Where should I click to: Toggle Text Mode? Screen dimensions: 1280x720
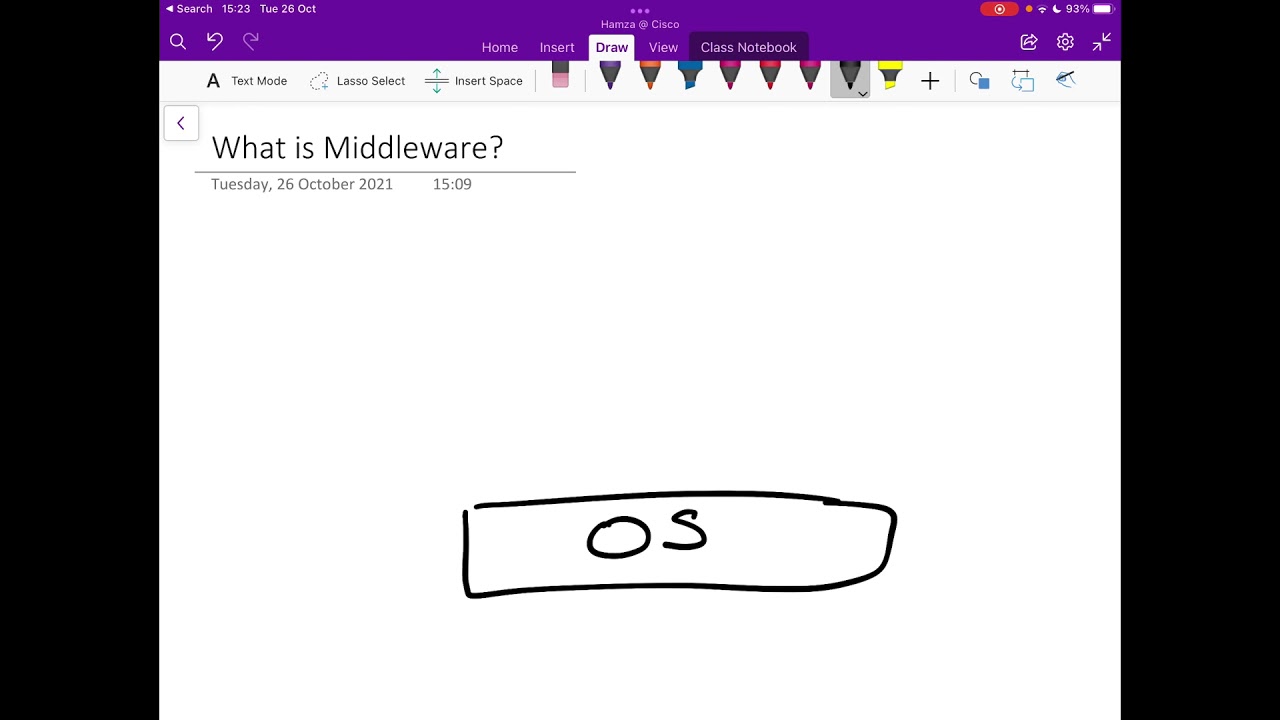click(246, 81)
